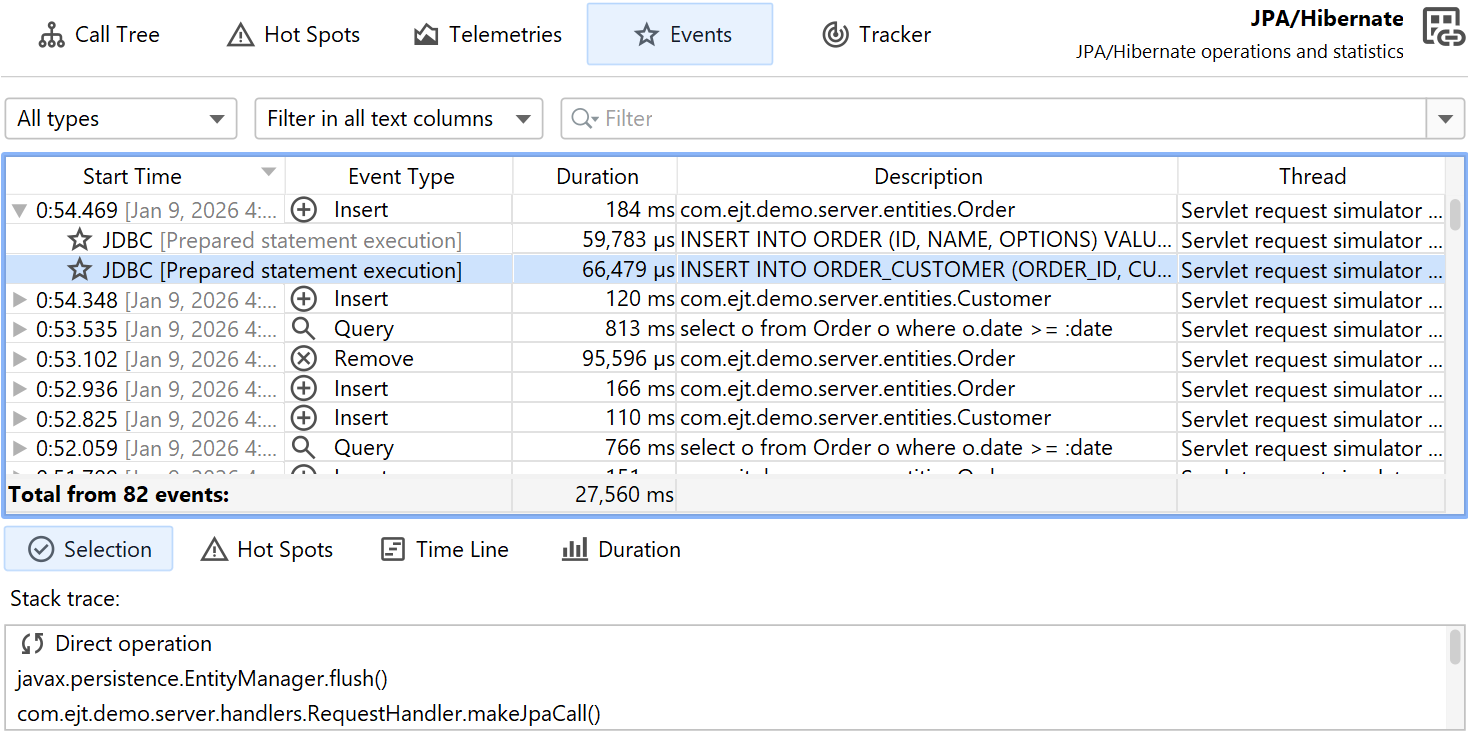Open the All types dropdown
The height and width of the screenshot is (735, 1468).
pos(121,119)
